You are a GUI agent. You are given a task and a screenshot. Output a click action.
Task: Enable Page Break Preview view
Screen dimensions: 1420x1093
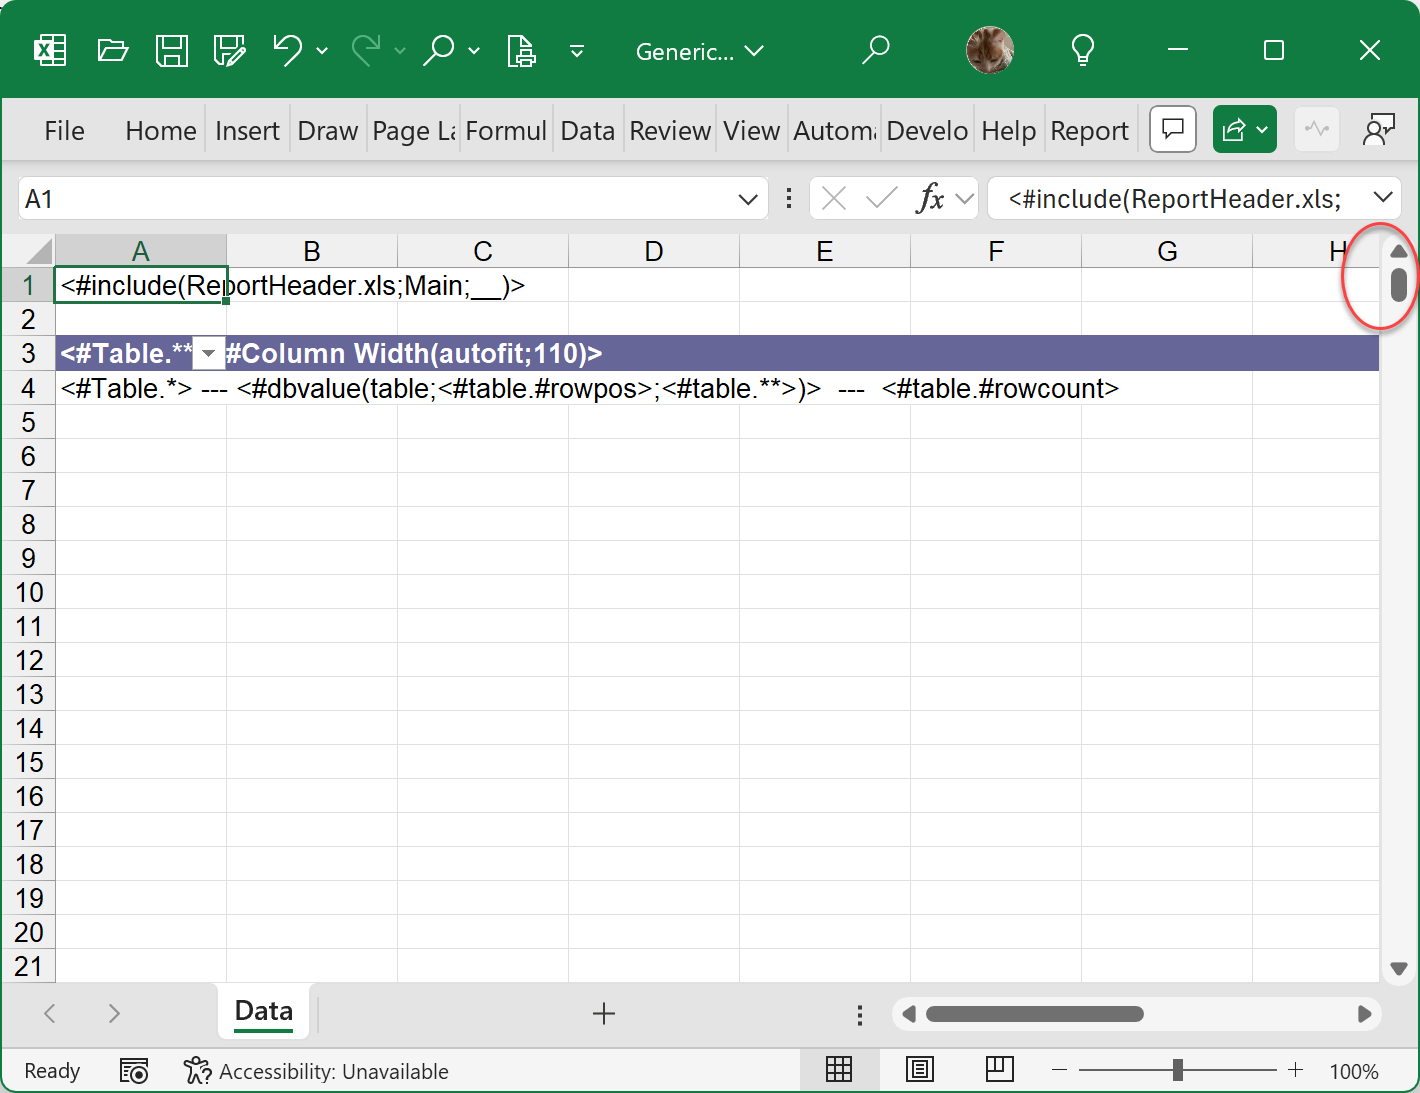[x=999, y=1070]
